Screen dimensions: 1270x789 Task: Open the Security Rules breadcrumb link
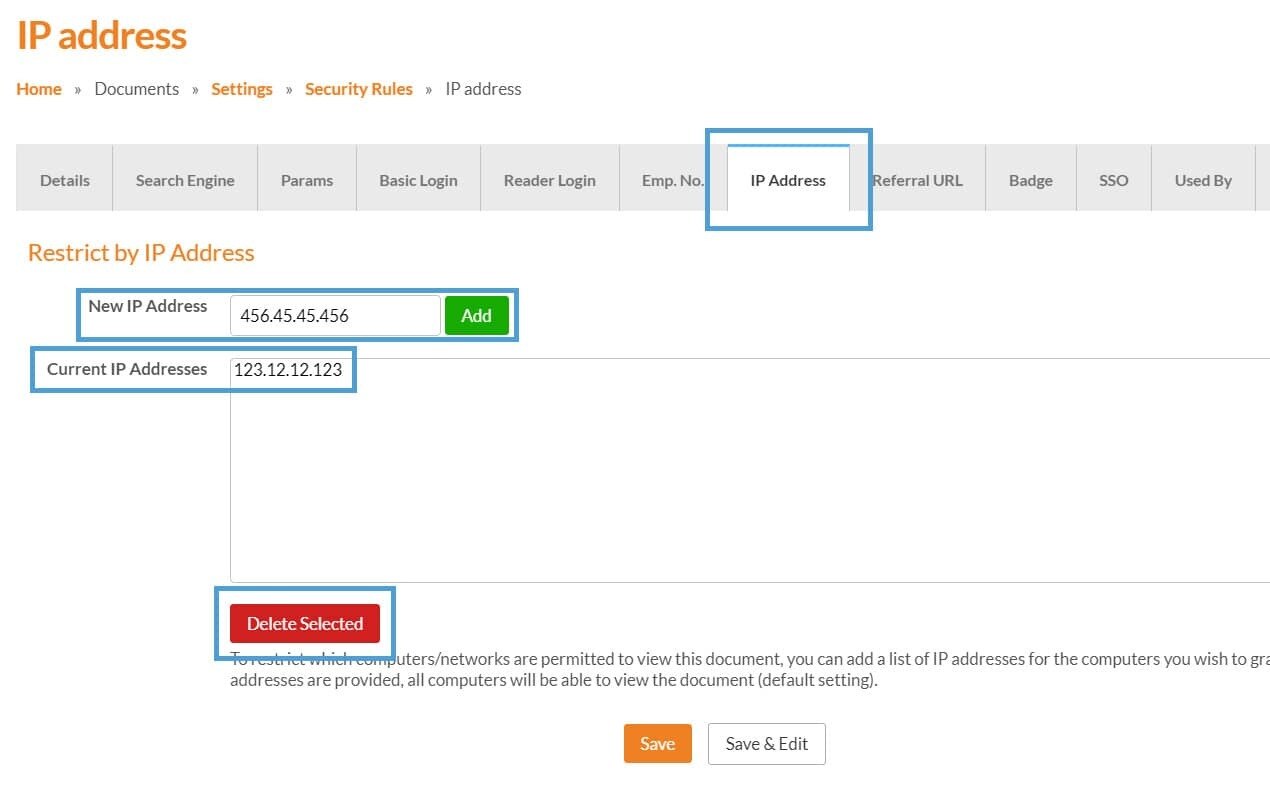tap(359, 89)
